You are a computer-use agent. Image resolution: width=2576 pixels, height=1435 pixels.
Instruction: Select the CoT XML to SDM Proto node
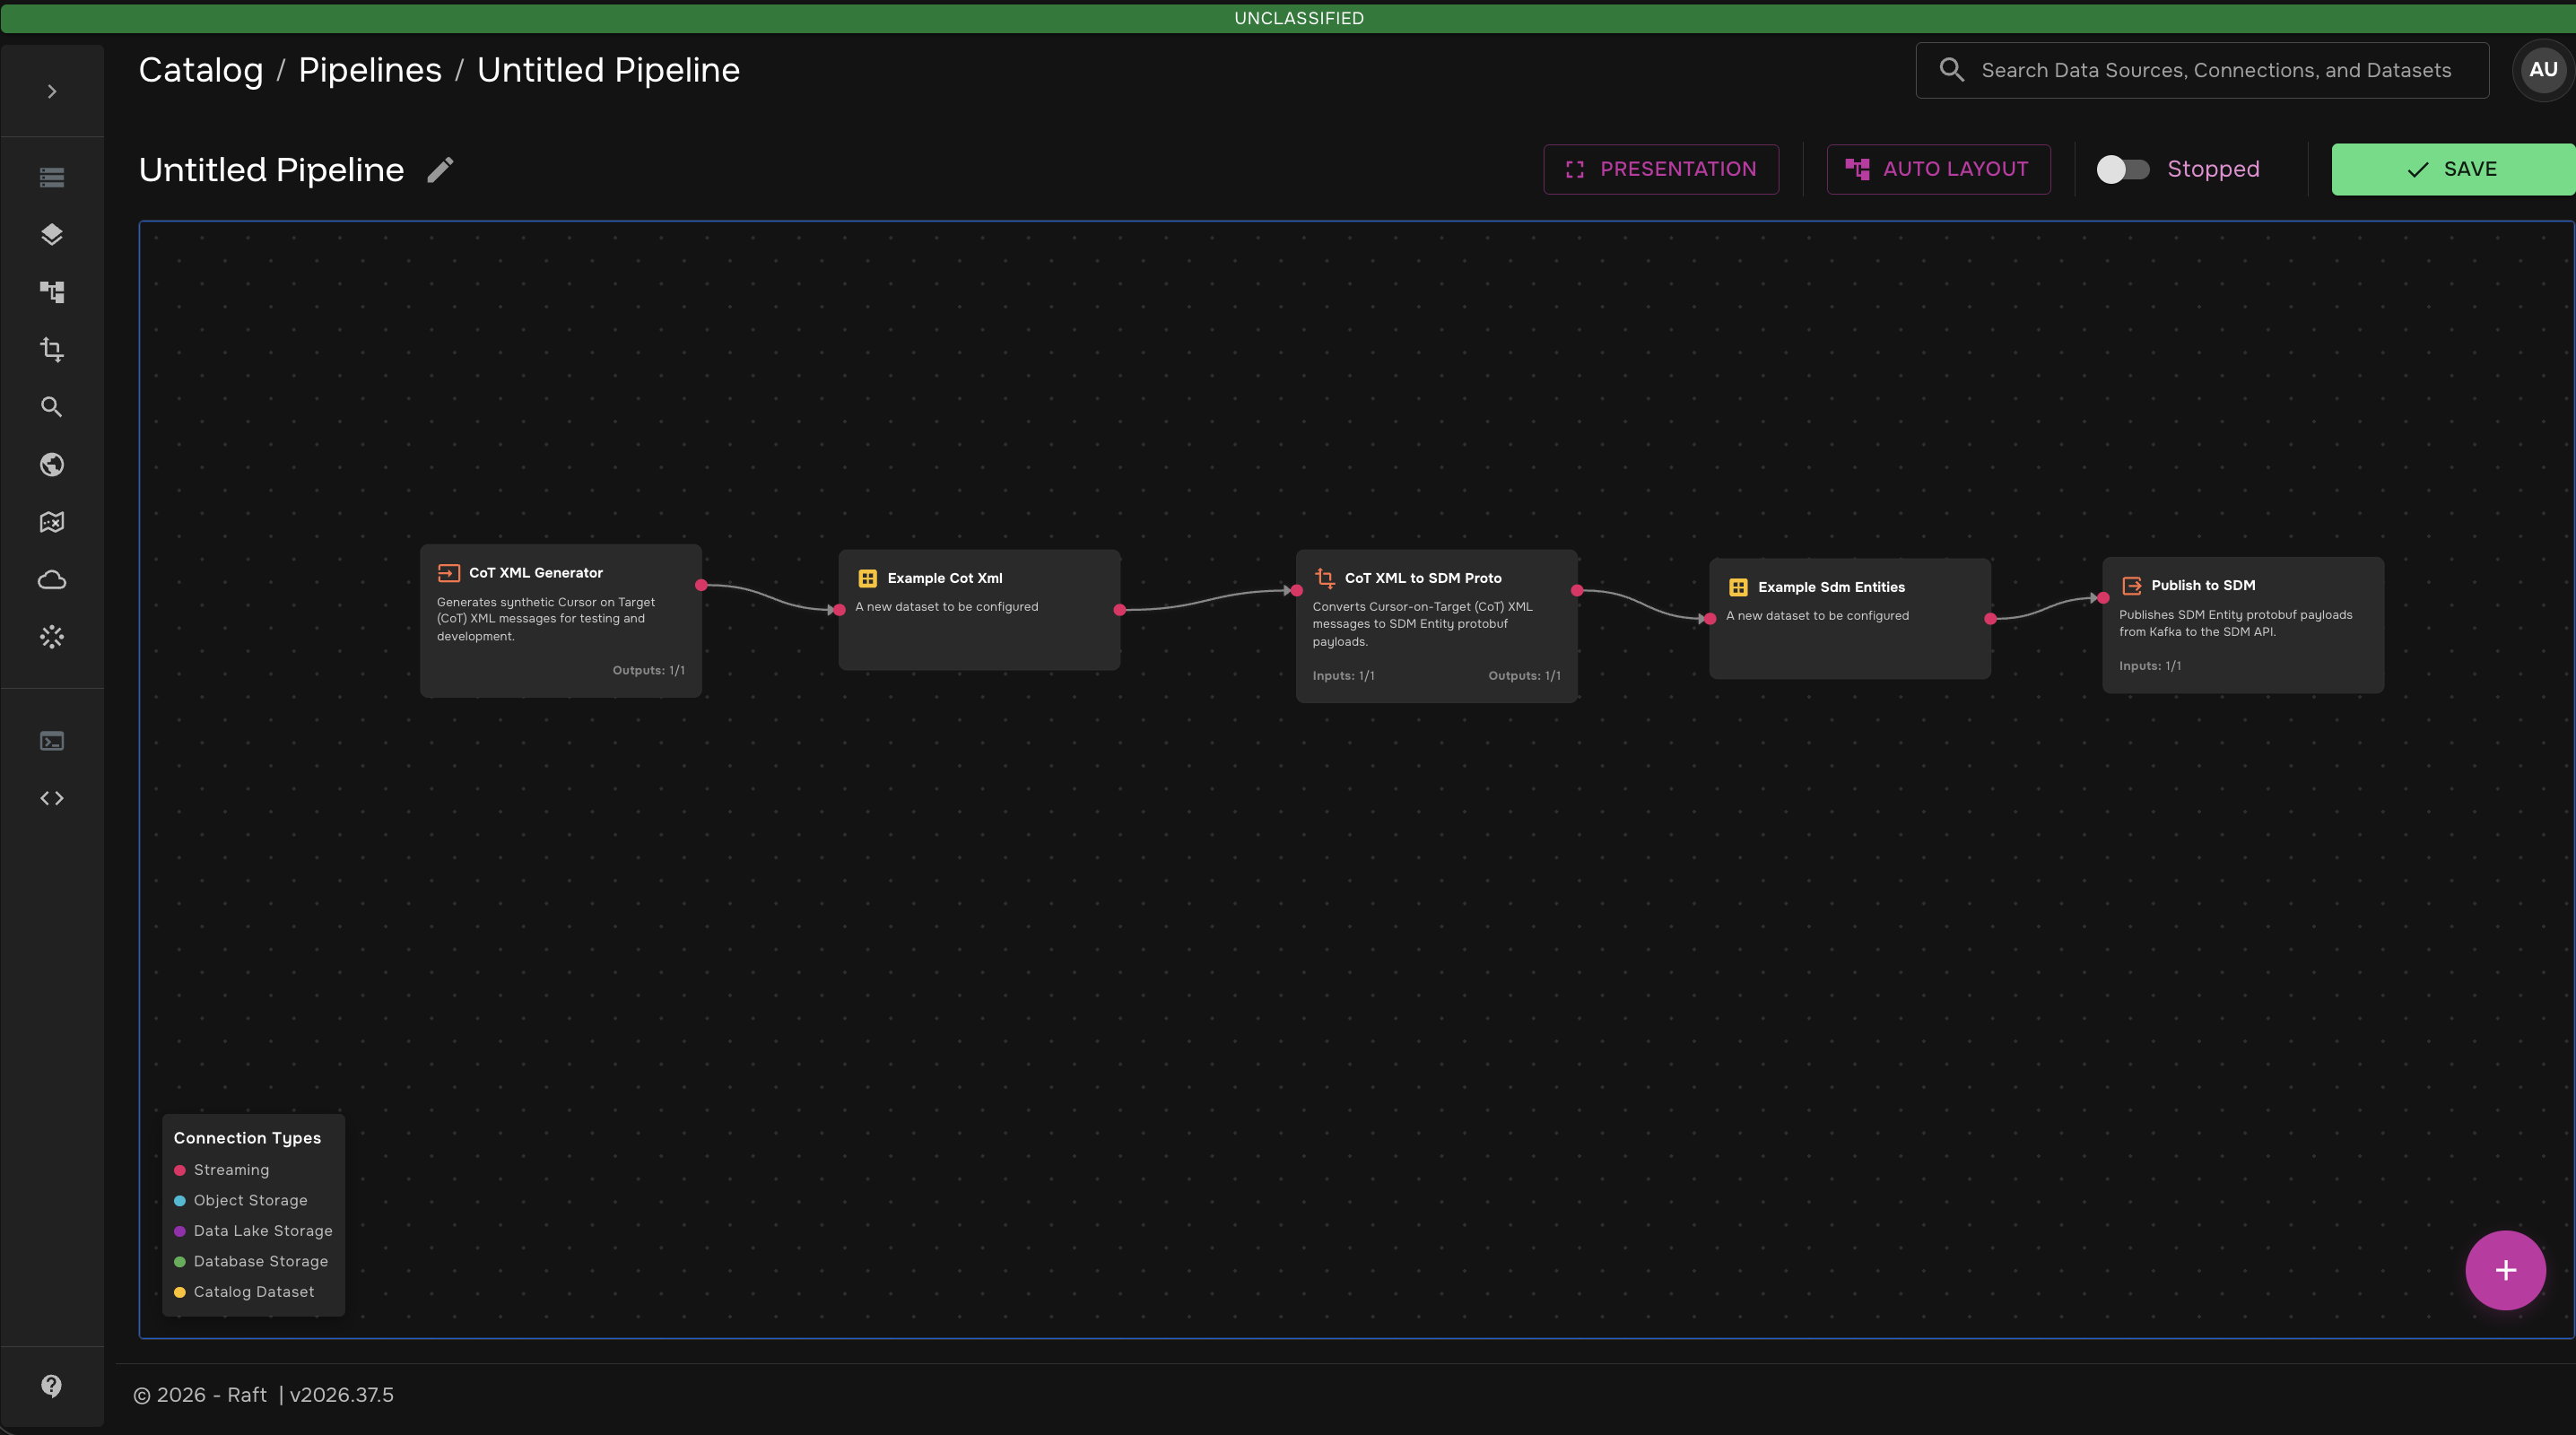(1437, 626)
